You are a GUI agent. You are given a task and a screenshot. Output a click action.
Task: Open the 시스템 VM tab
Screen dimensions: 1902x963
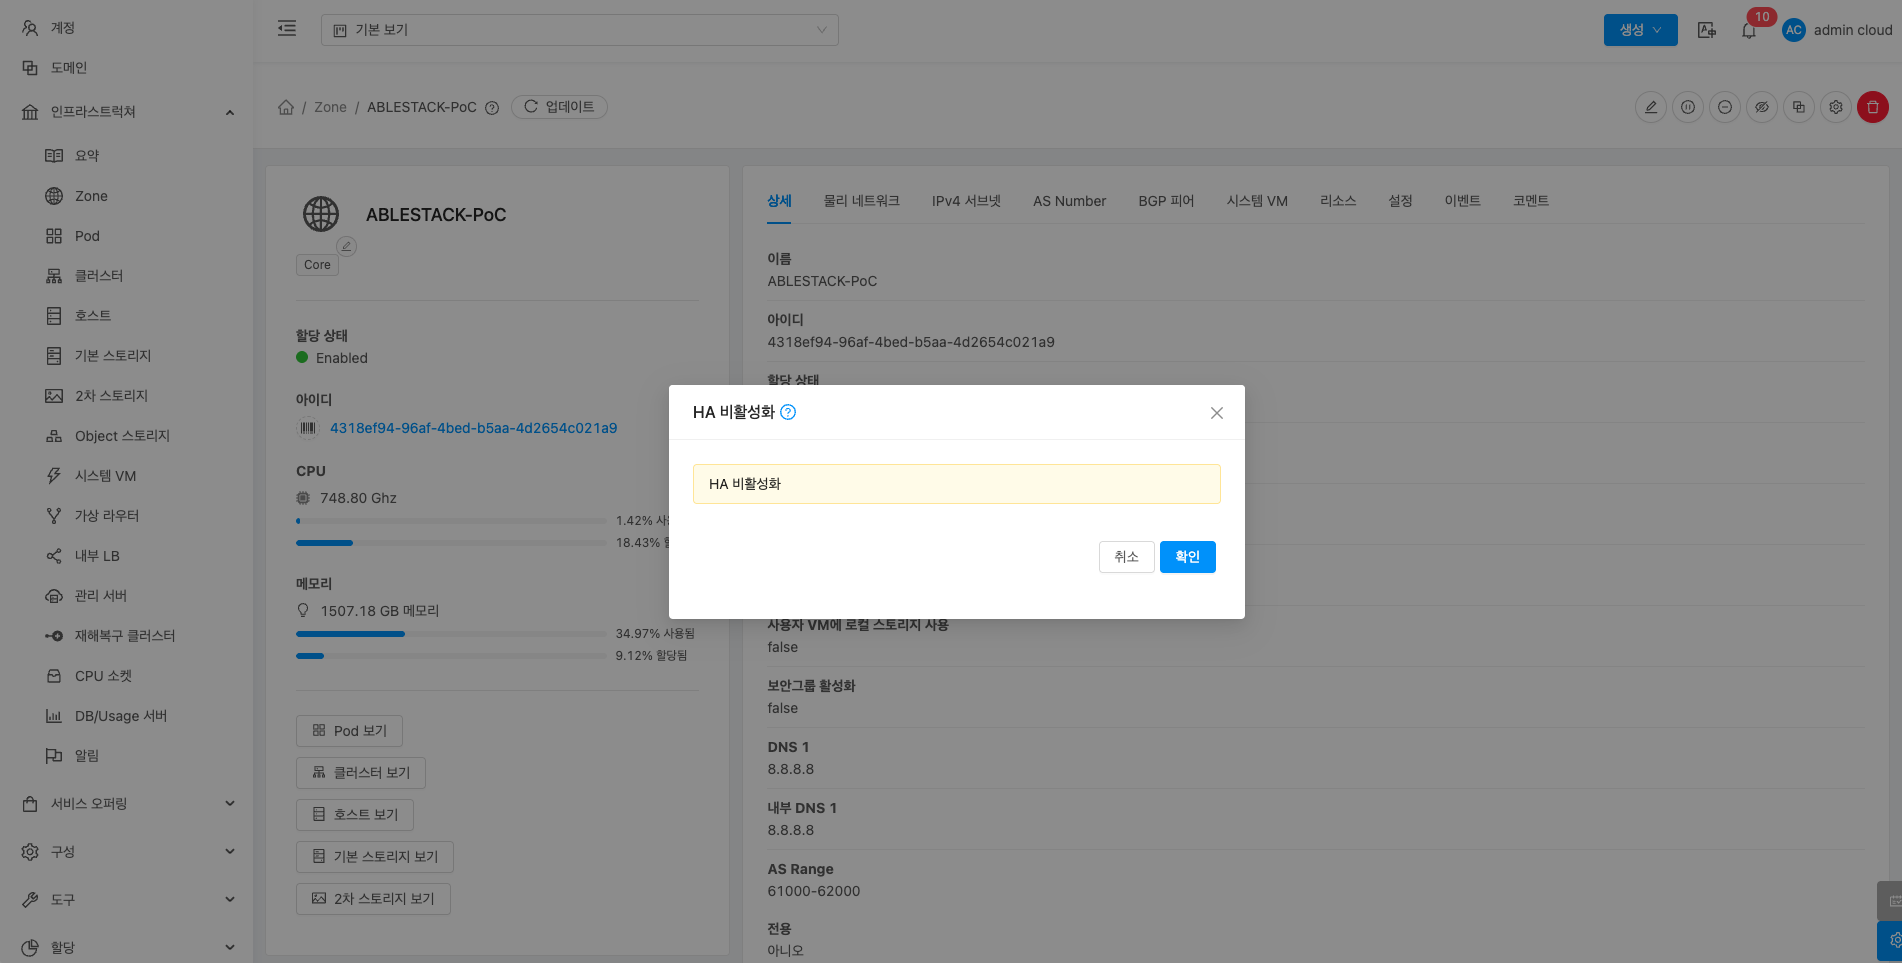coord(1256,201)
